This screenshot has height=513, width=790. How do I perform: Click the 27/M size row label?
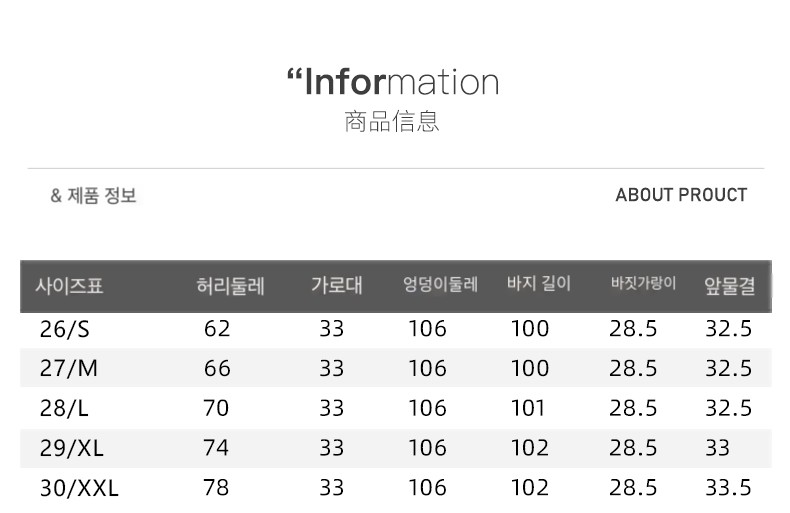(x=69, y=368)
